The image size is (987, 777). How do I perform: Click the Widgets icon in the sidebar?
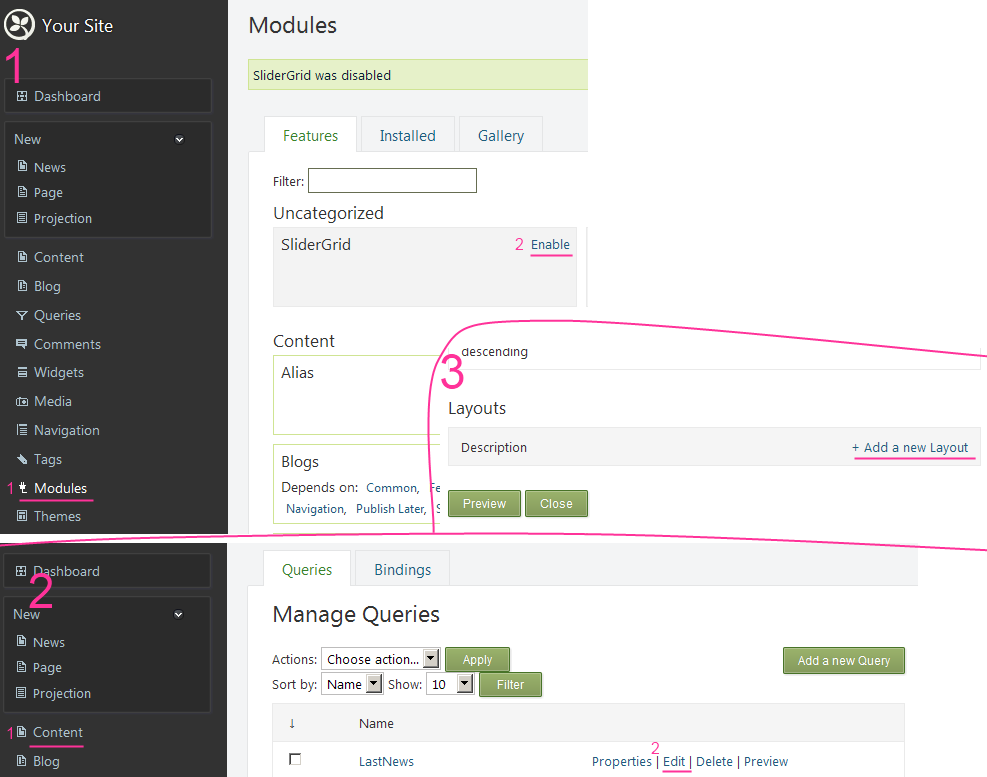[22, 372]
